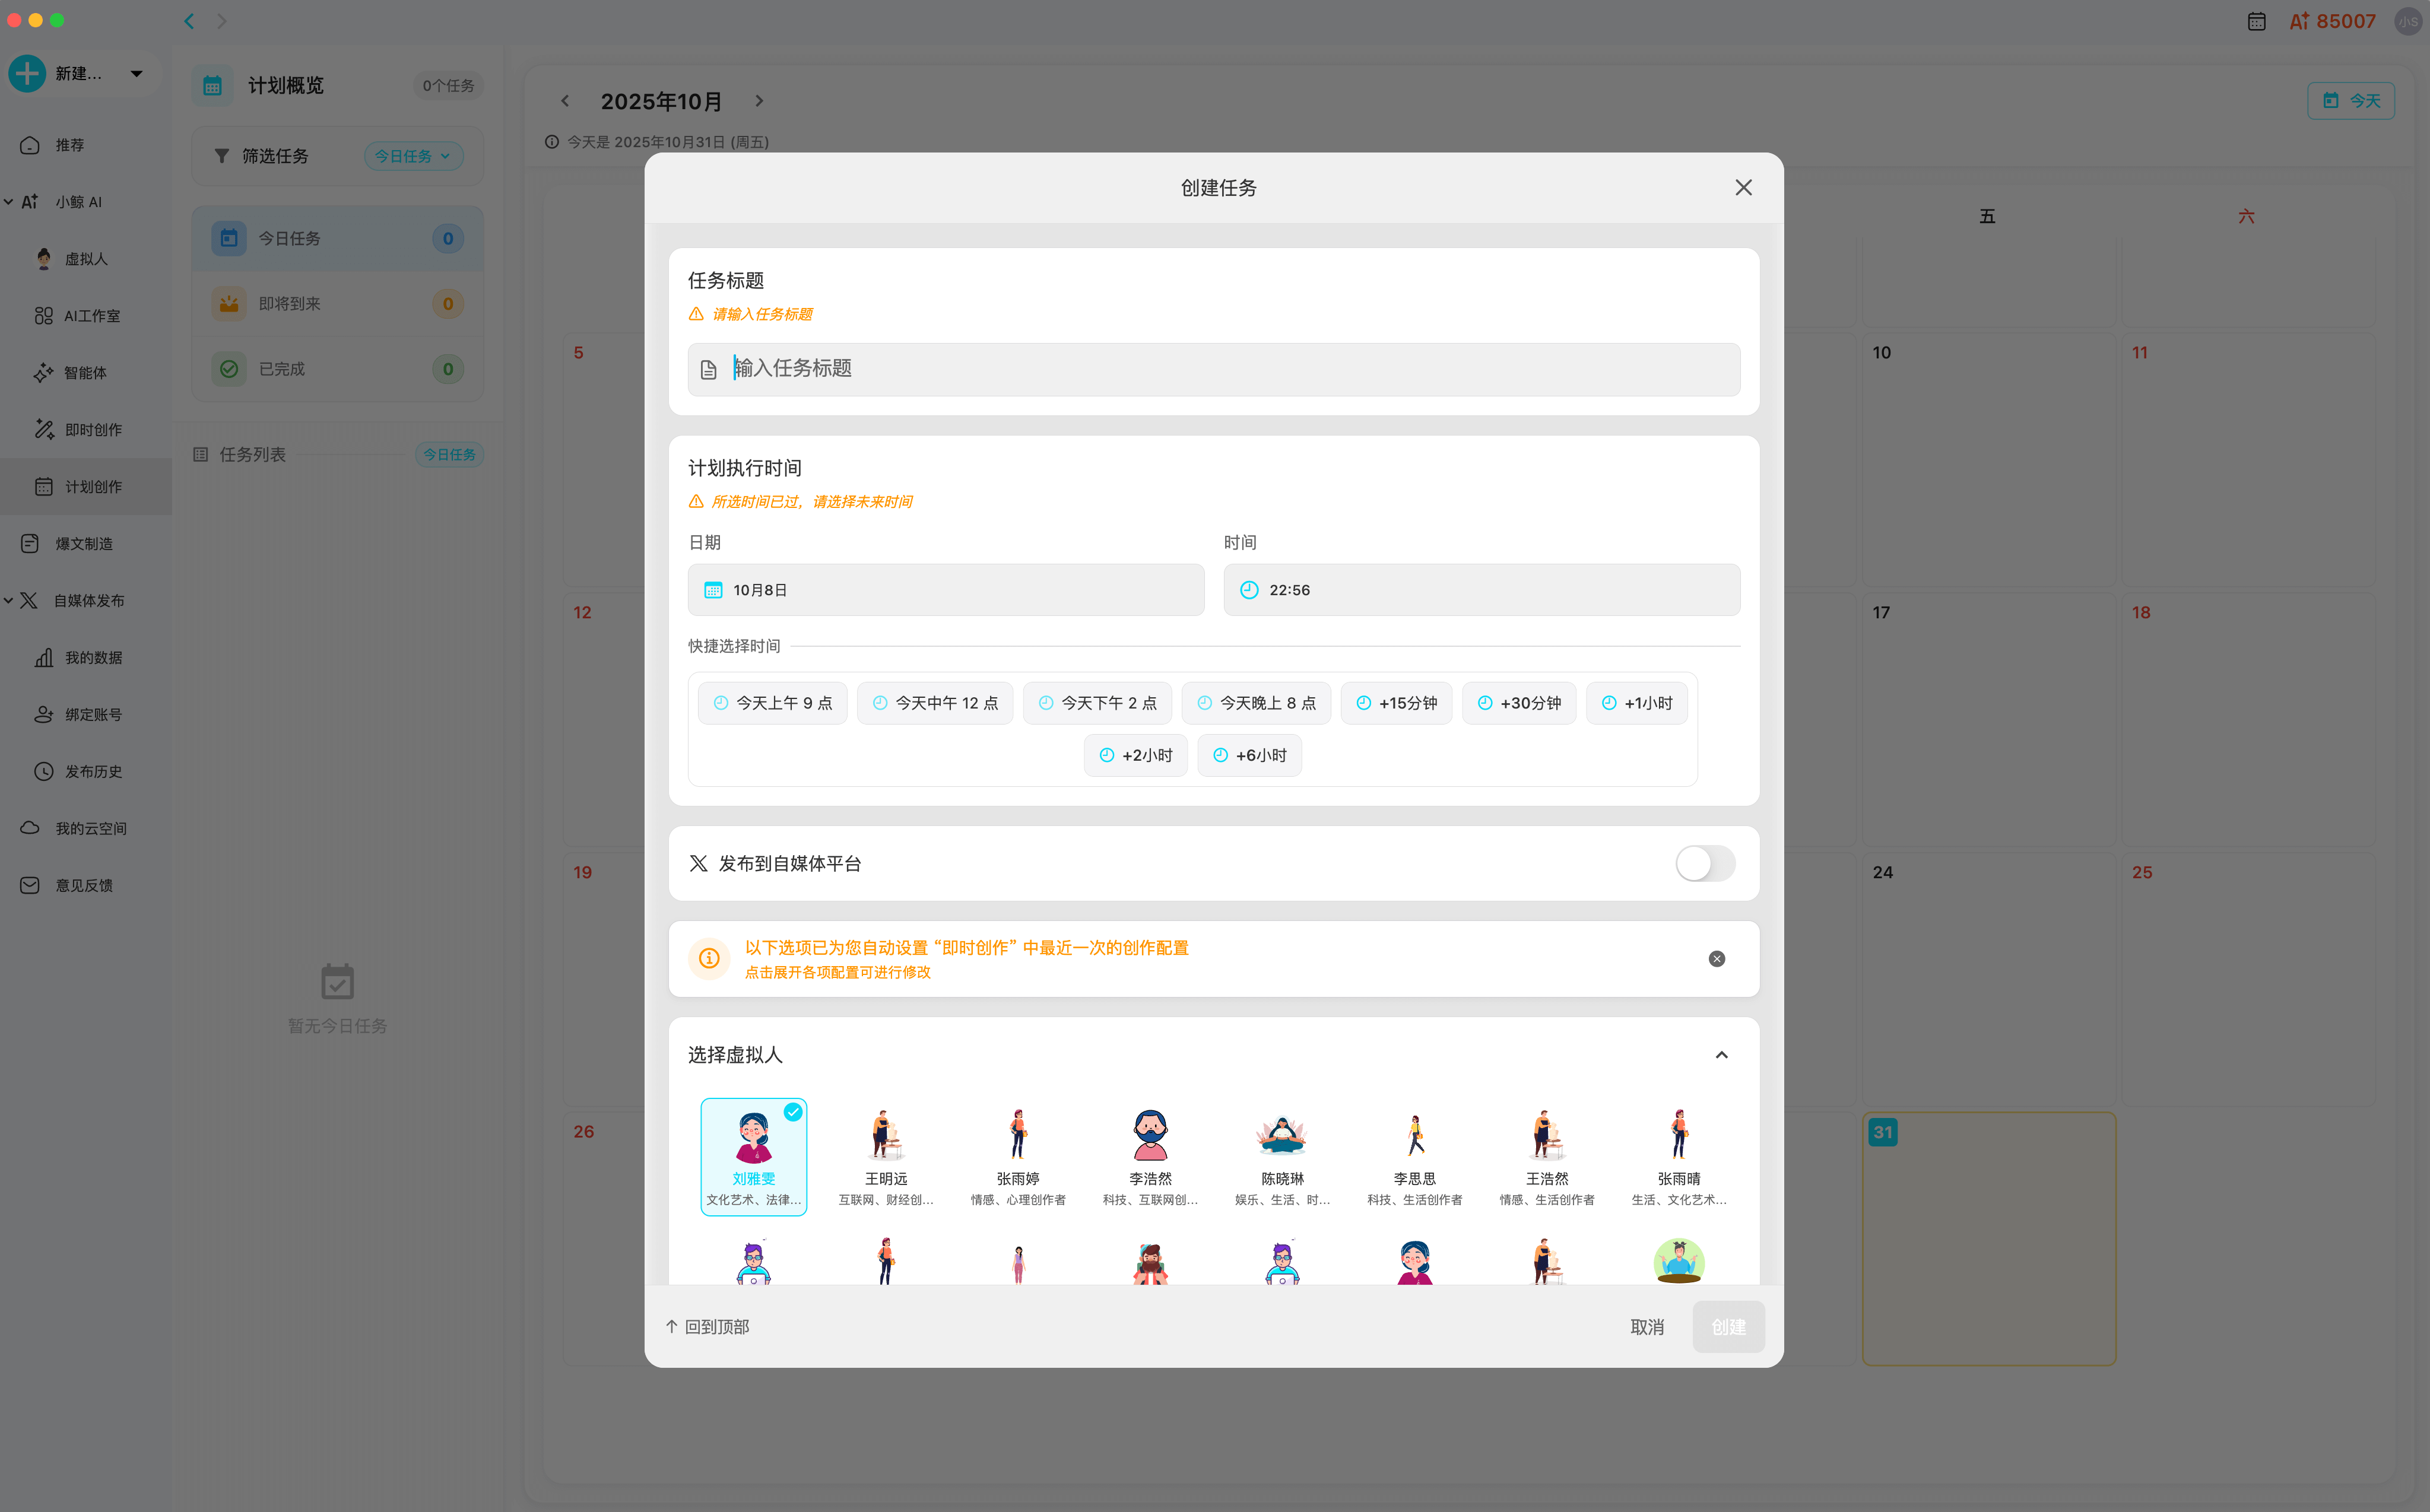2430x1512 pixels.
Task: Select the 智能体 sidebar icon
Action: (85, 372)
